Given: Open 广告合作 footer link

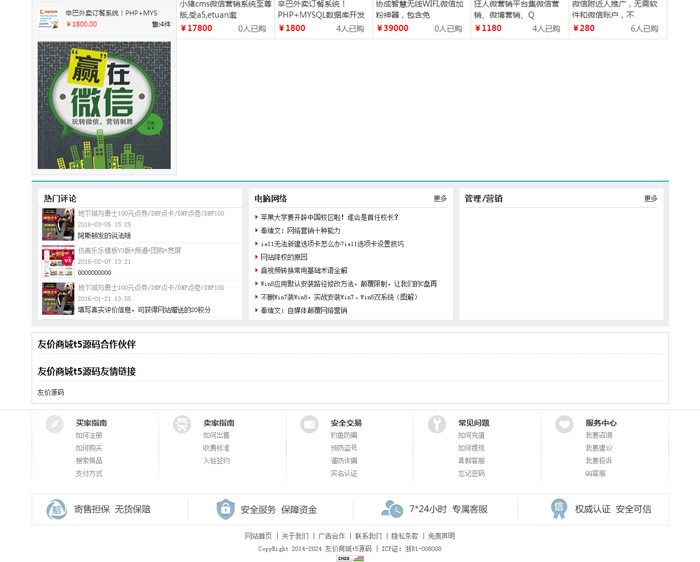Looking at the screenshot, I should tap(332, 536).
